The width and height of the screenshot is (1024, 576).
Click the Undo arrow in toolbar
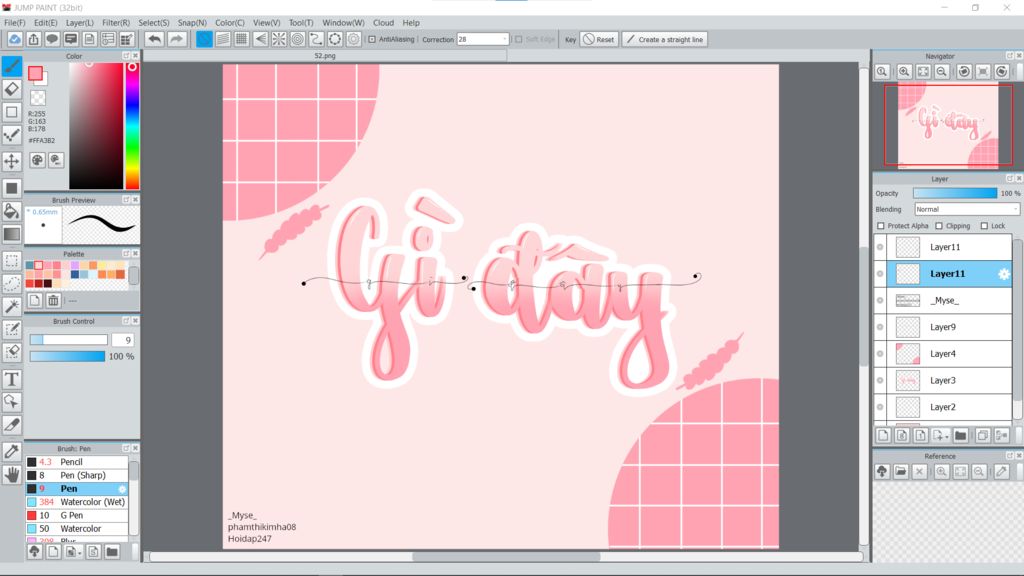[x=154, y=39]
